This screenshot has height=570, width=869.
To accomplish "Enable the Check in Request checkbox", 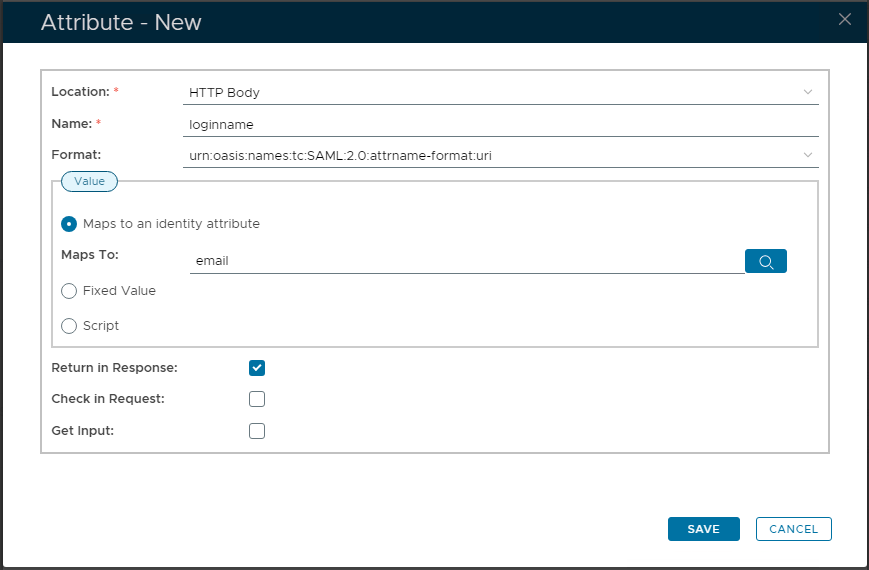I will pos(257,399).
